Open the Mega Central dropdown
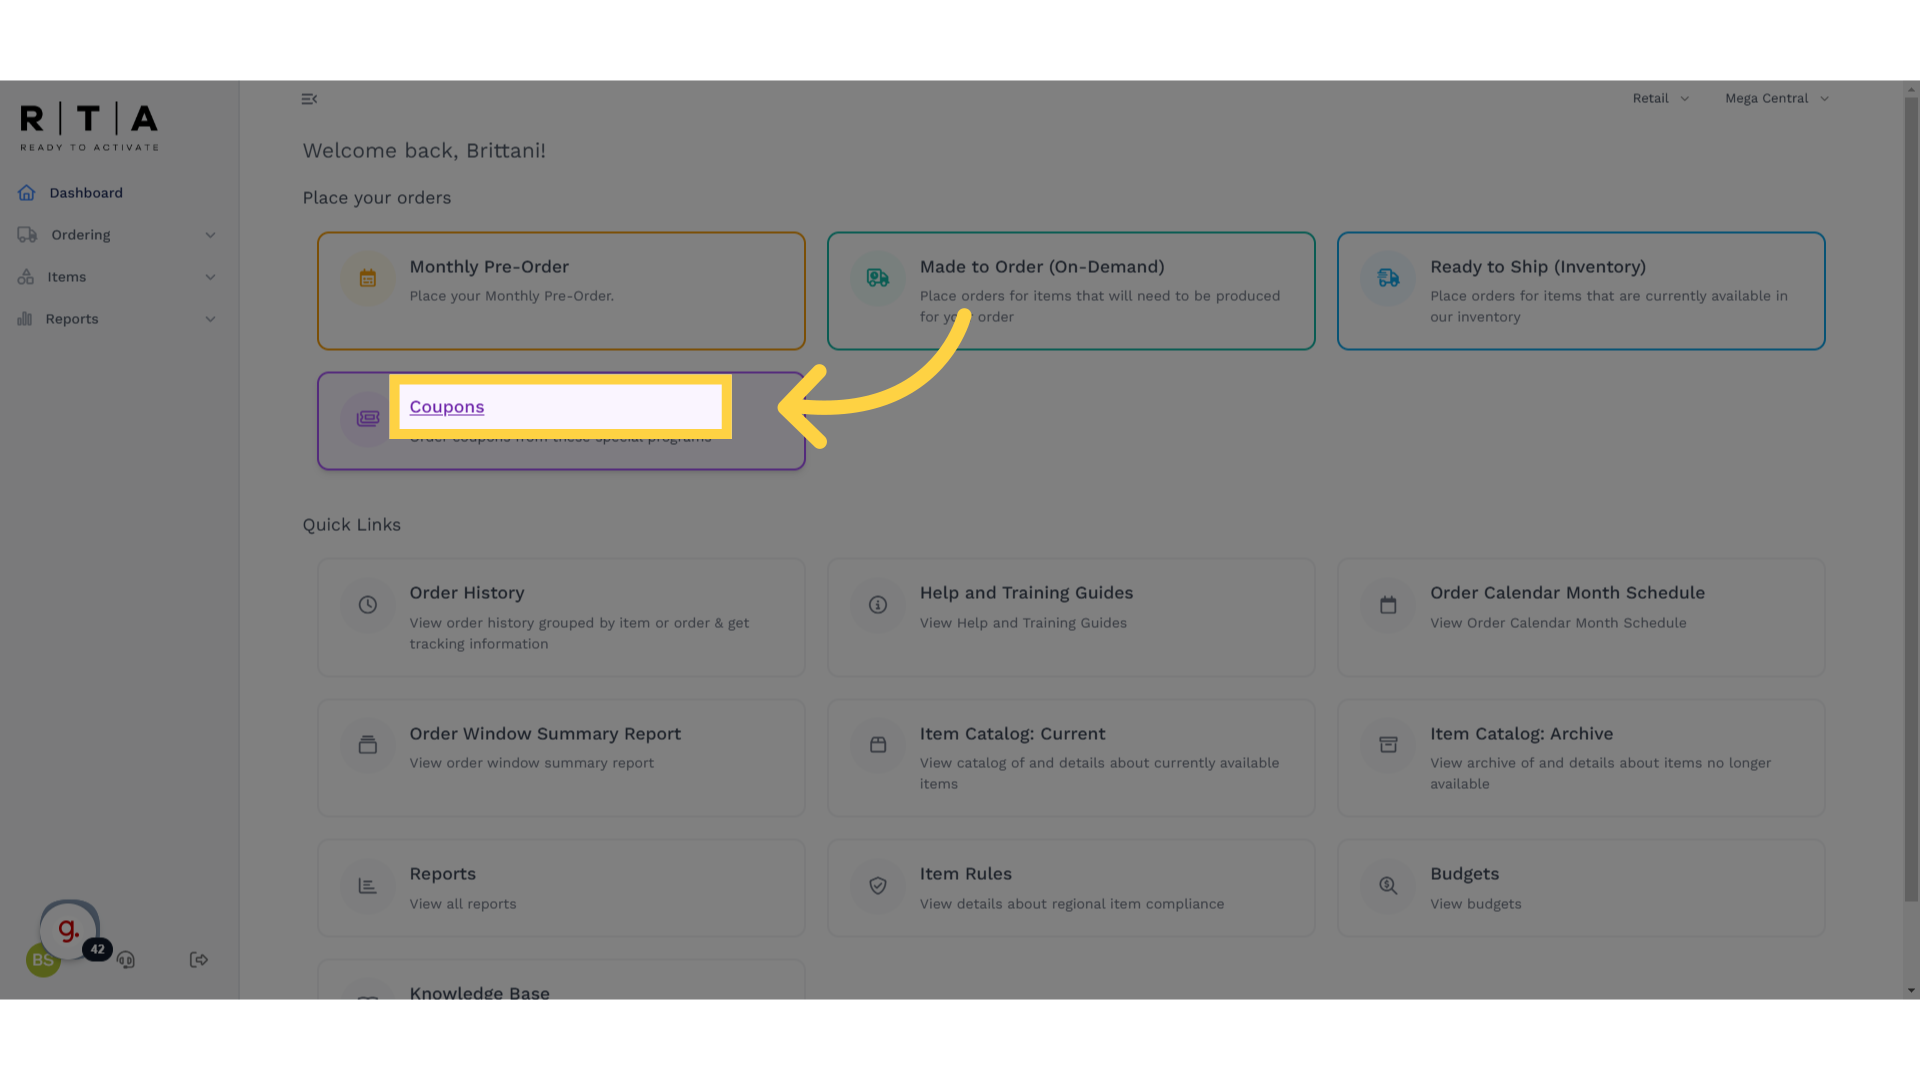Screen dimensions: 1920x1080 pos(1776,99)
